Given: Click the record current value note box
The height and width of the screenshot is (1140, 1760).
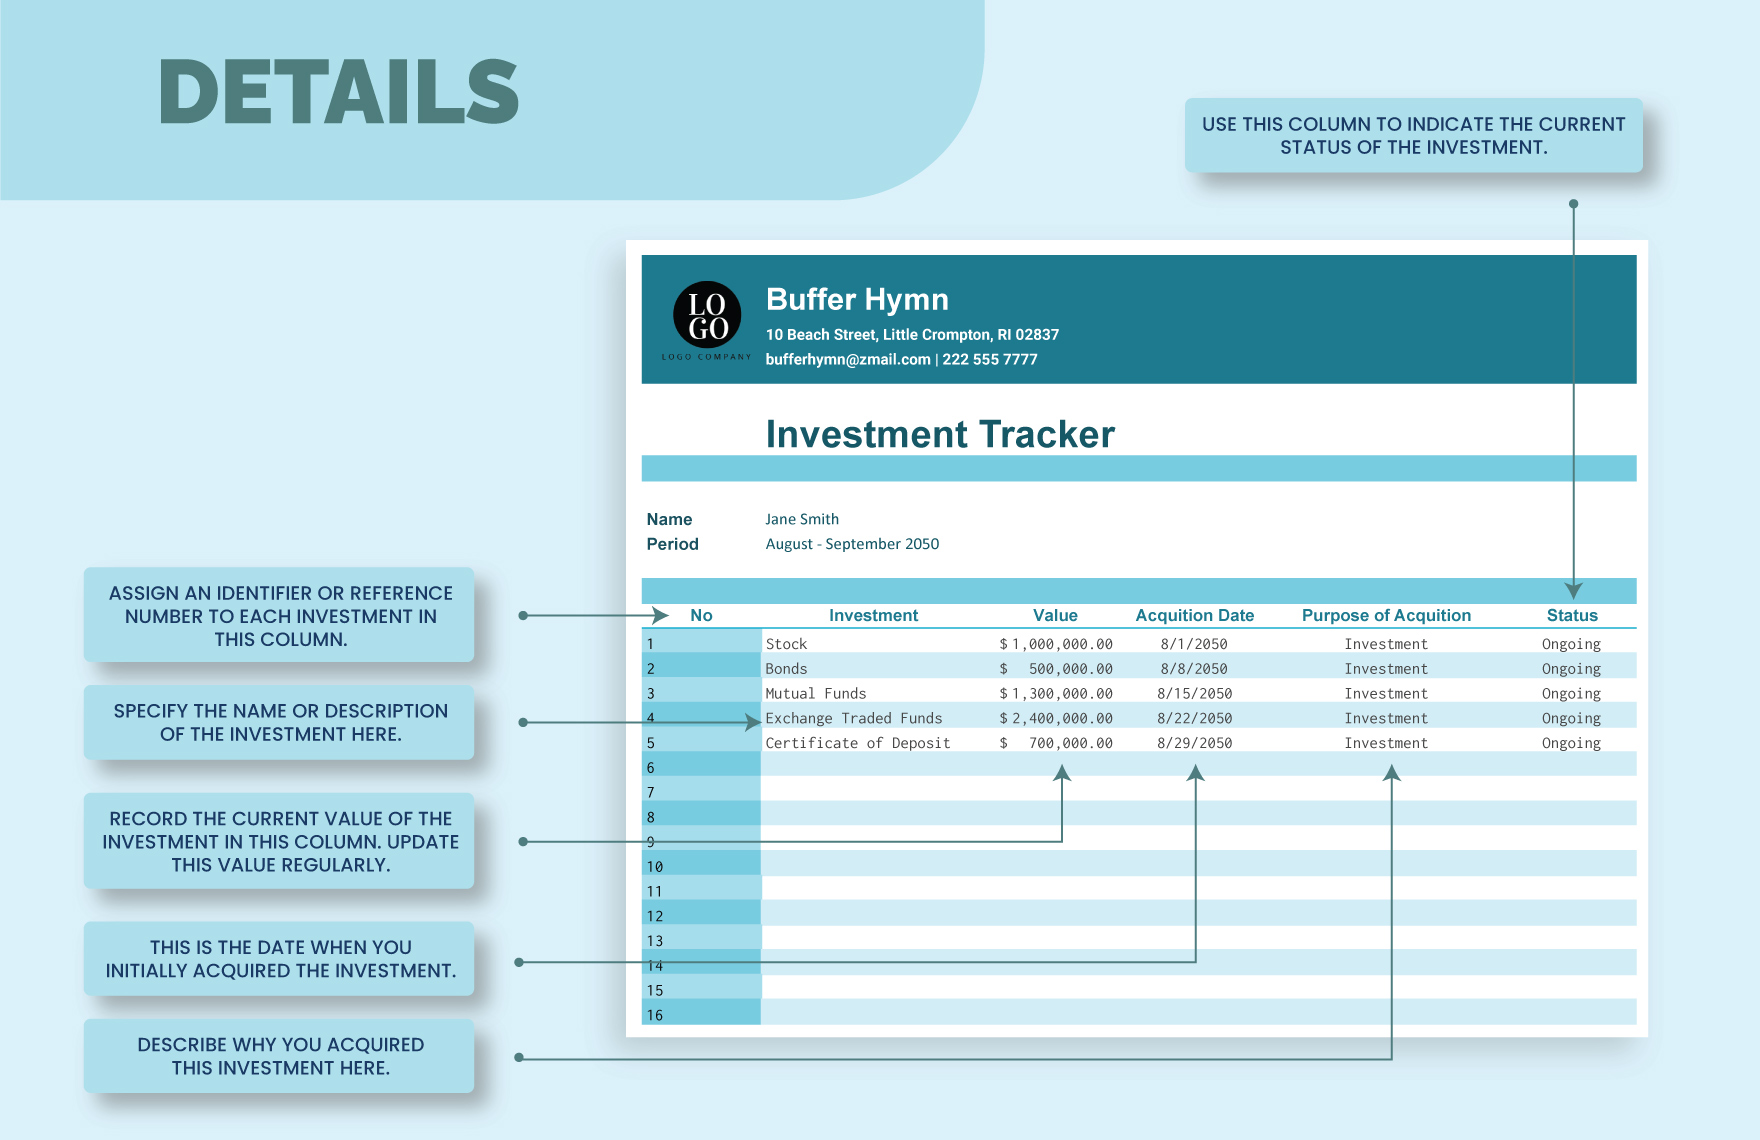Looking at the screenshot, I should tap(280, 841).
